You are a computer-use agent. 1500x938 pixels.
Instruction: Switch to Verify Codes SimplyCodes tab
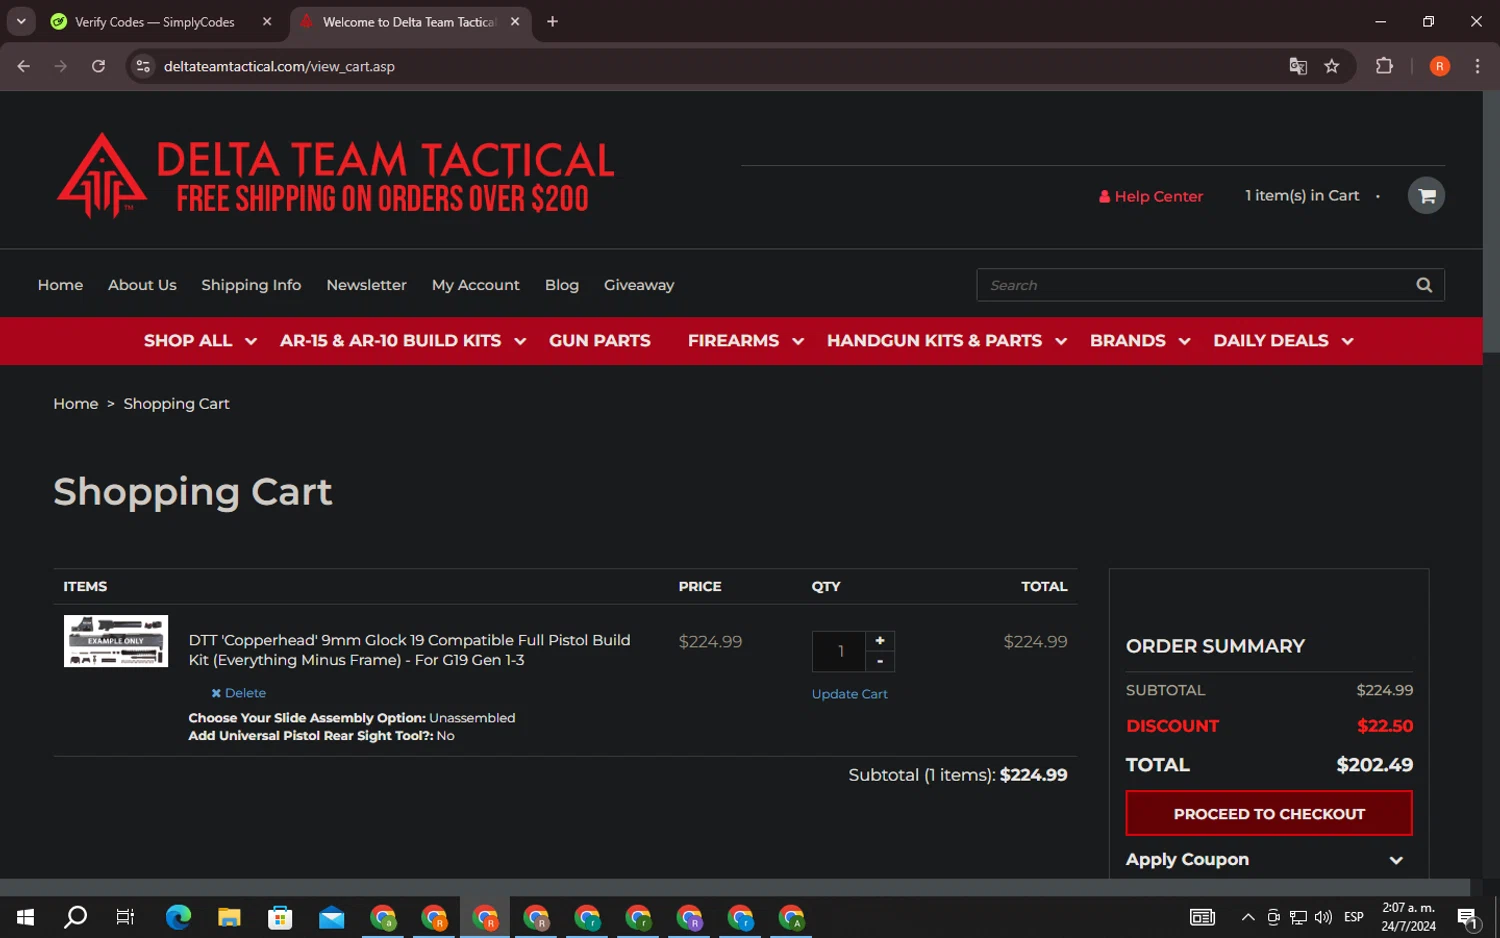click(x=155, y=22)
